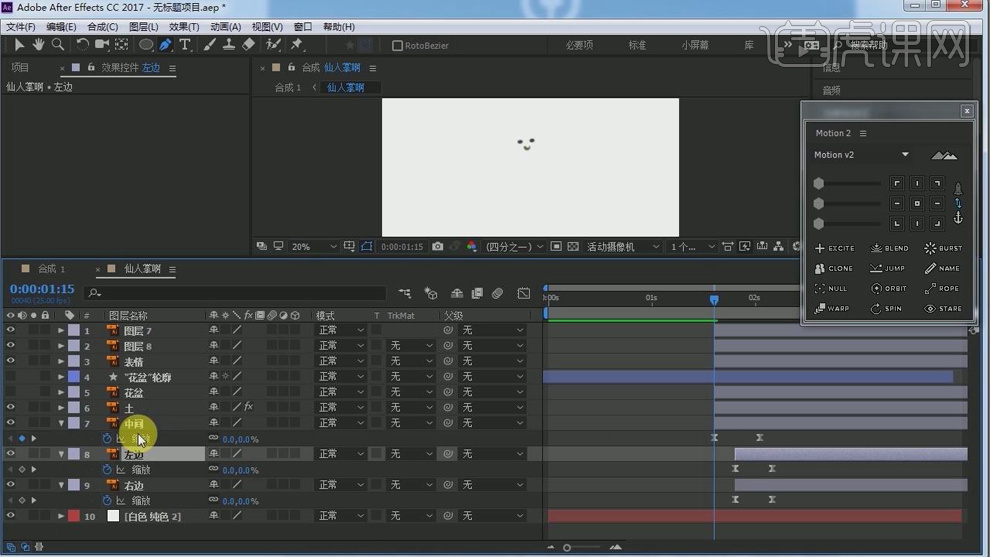Open TrkMat dropdown for 图层 8
The image size is (990, 557).
point(410,345)
